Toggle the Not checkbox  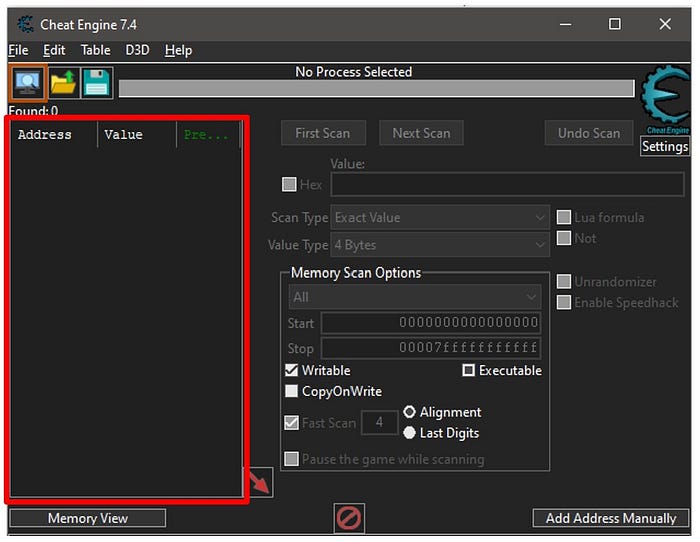(563, 238)
